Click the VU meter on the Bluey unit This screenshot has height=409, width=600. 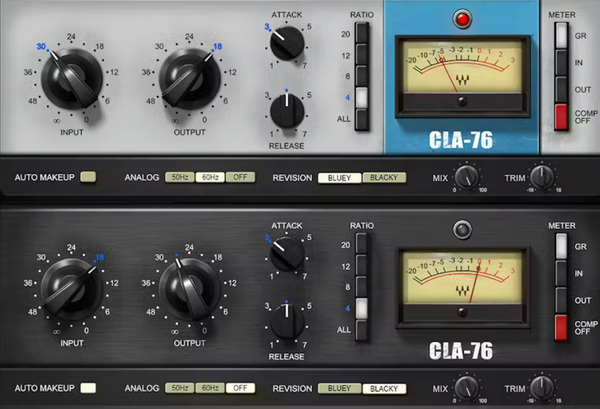462,76
